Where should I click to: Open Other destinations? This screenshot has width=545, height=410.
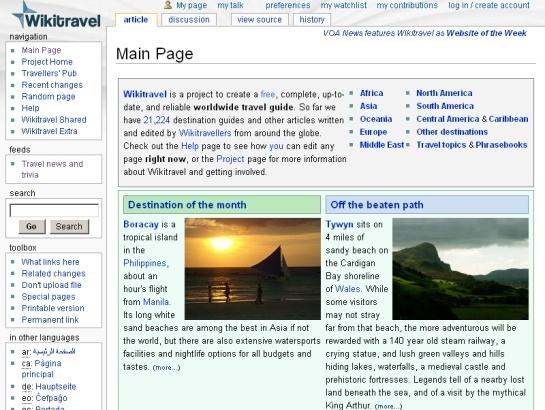[452, 132]
